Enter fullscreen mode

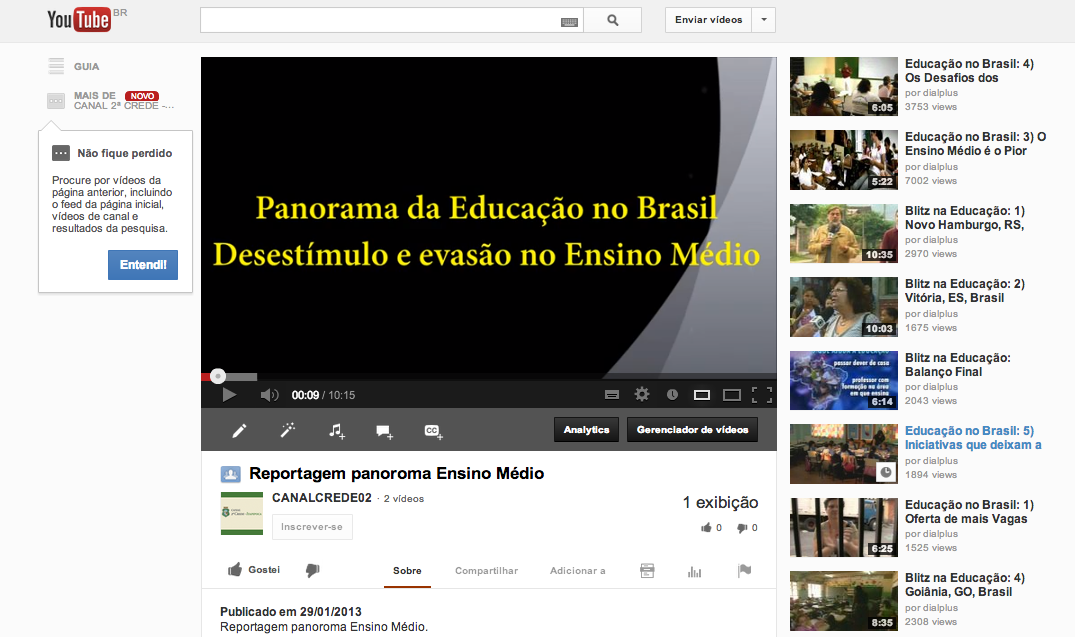coord(762,395)
